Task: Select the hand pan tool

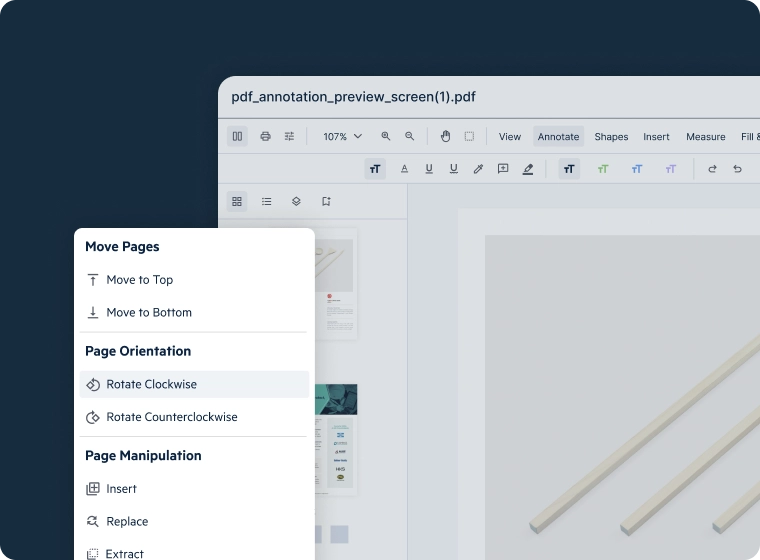Action: point(445,136)
